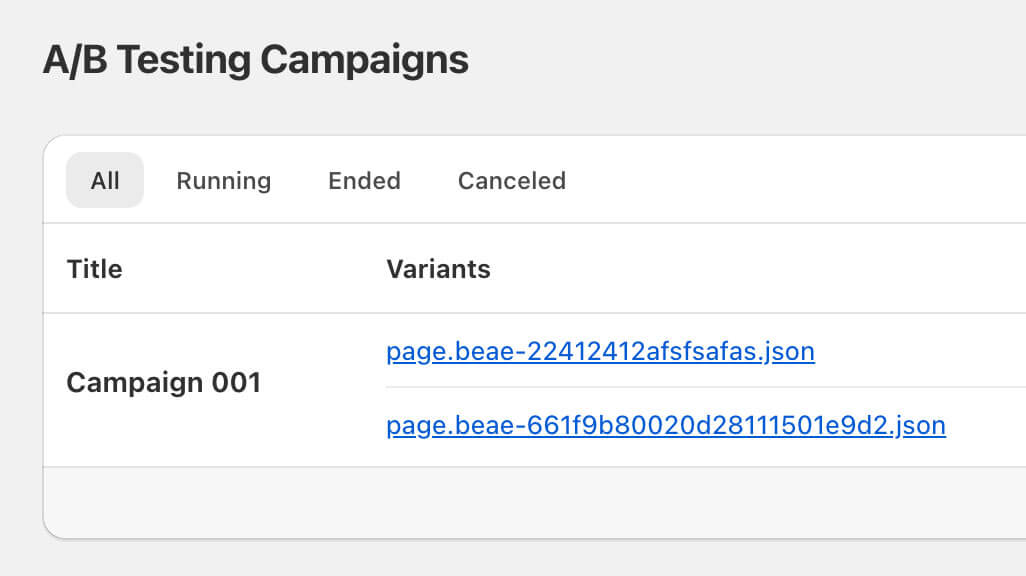Click empty tab bar space right of Canceled
This screenshot has height=576, width=1026.
800,181
